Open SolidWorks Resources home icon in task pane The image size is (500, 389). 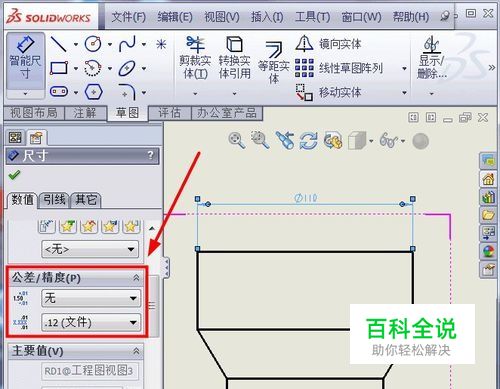pyautogui.click(x=488, y=179)
